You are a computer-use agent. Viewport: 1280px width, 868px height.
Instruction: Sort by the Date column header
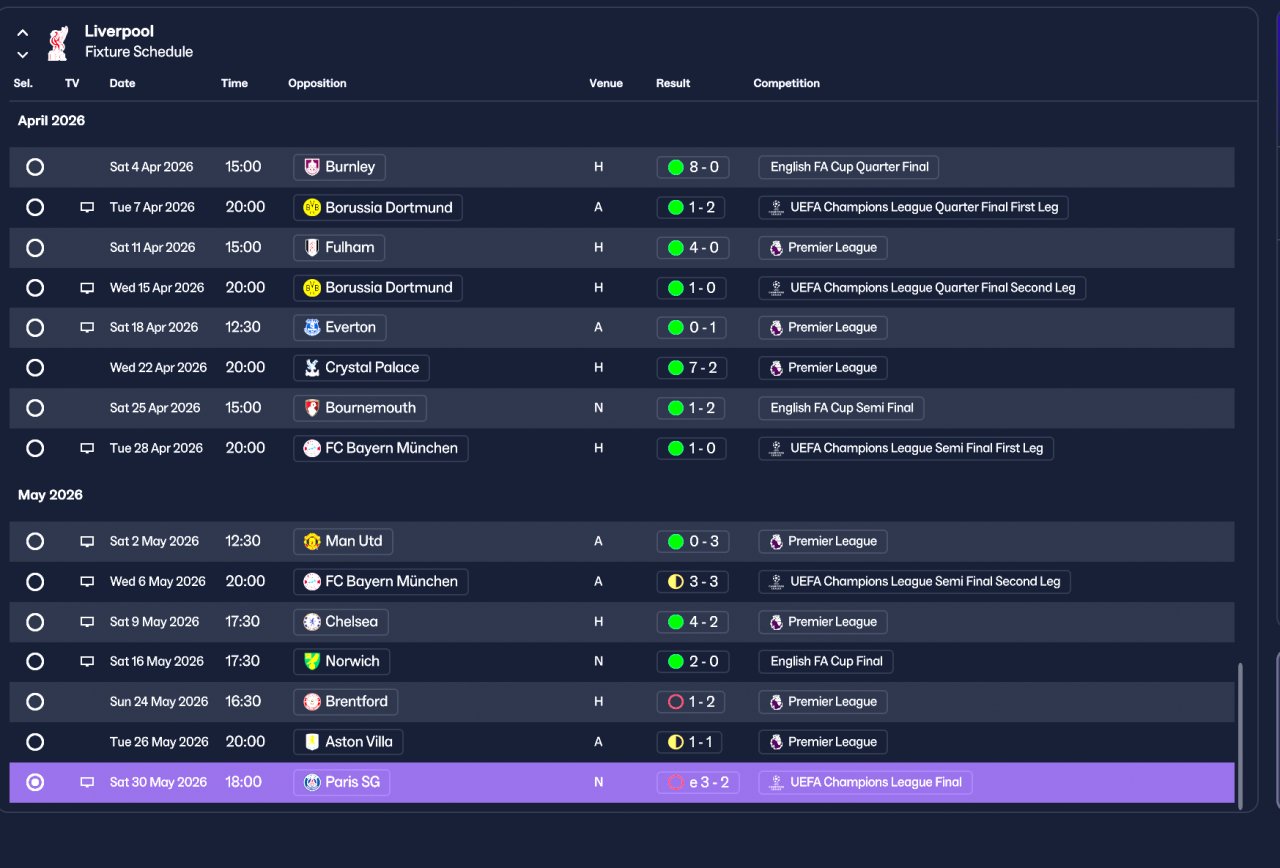point(122,83)
